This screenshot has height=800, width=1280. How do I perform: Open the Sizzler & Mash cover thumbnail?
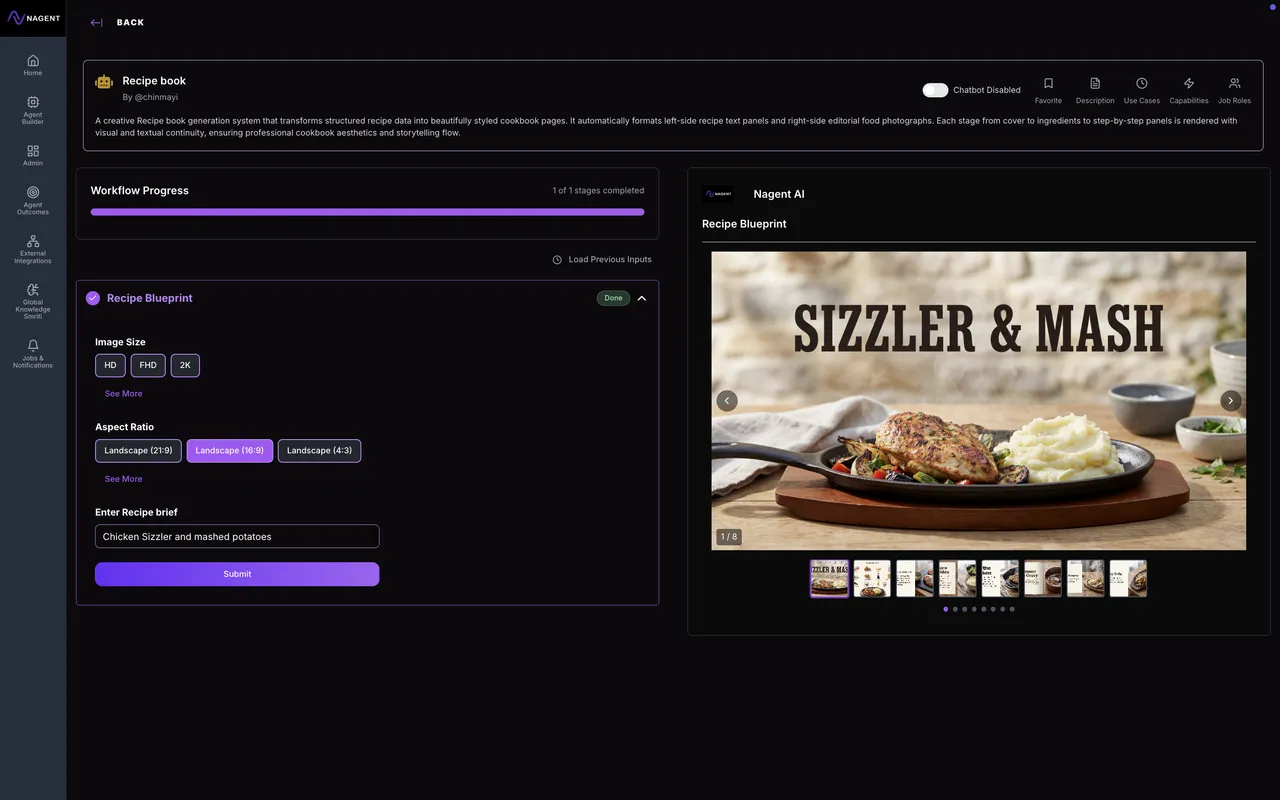click(x=829, y=579)
